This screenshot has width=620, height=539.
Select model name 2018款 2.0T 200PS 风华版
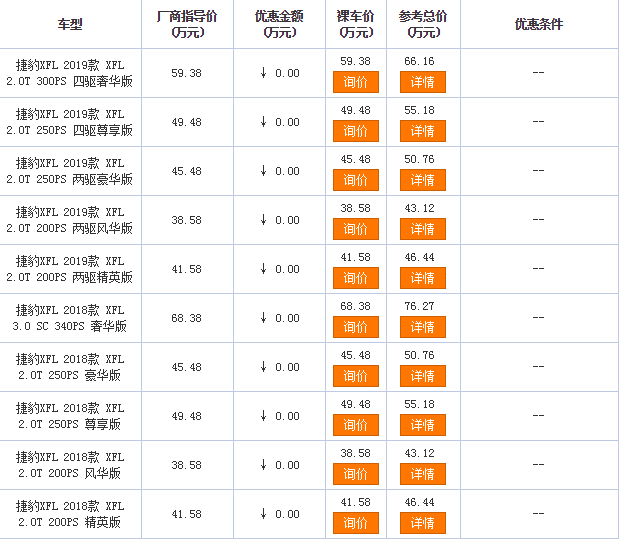70,465
